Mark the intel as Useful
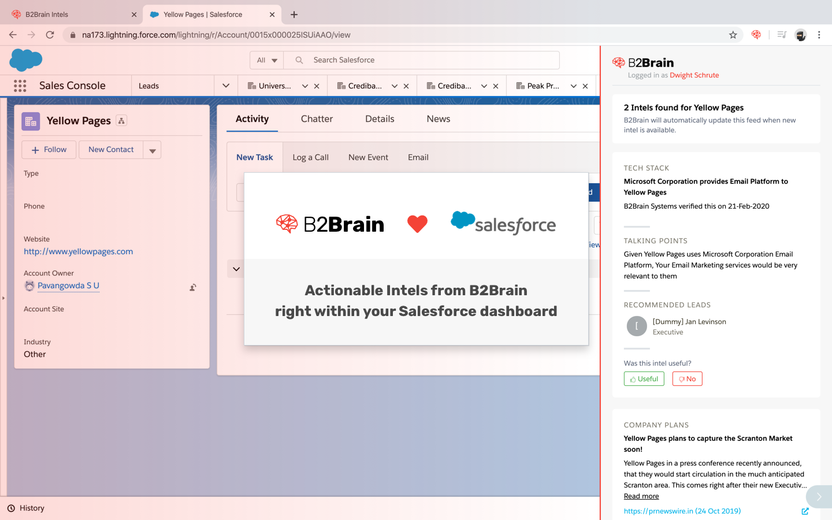The height and width of the screenshot is (520, 832). pos(644,379)
